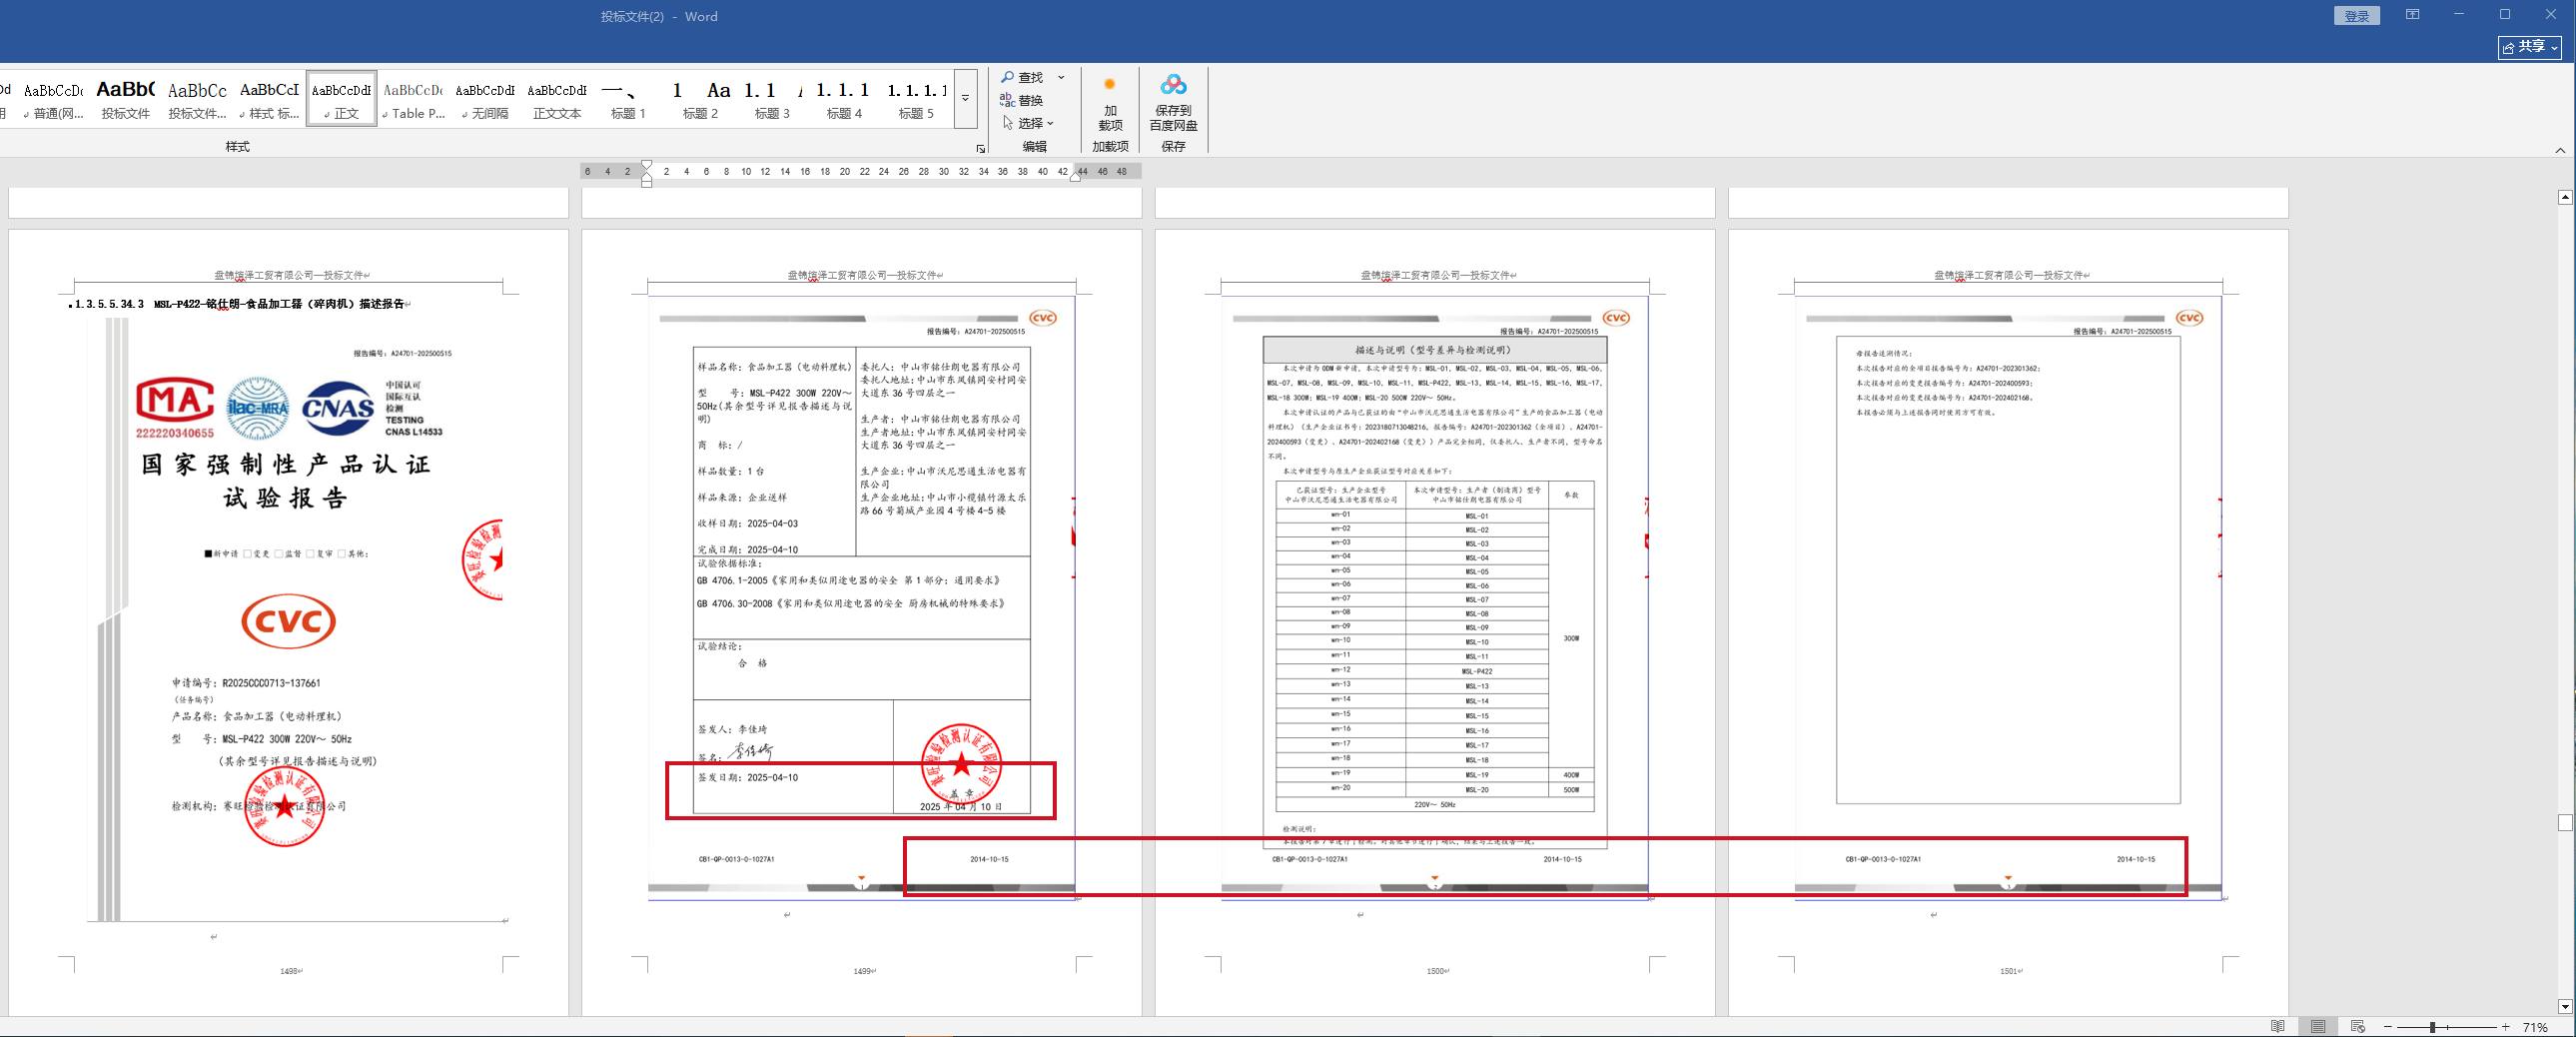Click the 描述与说明 table header

click(x=1434, y=350)
